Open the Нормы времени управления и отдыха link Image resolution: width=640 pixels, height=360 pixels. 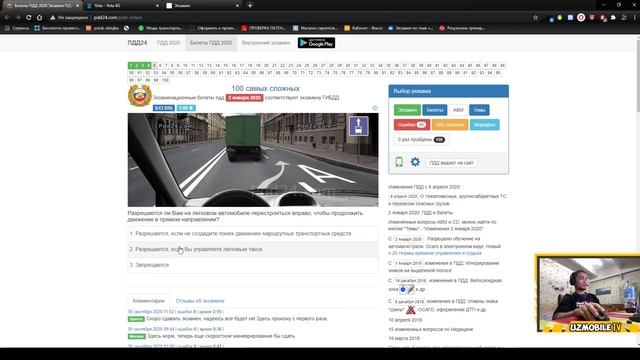[435, 253]
